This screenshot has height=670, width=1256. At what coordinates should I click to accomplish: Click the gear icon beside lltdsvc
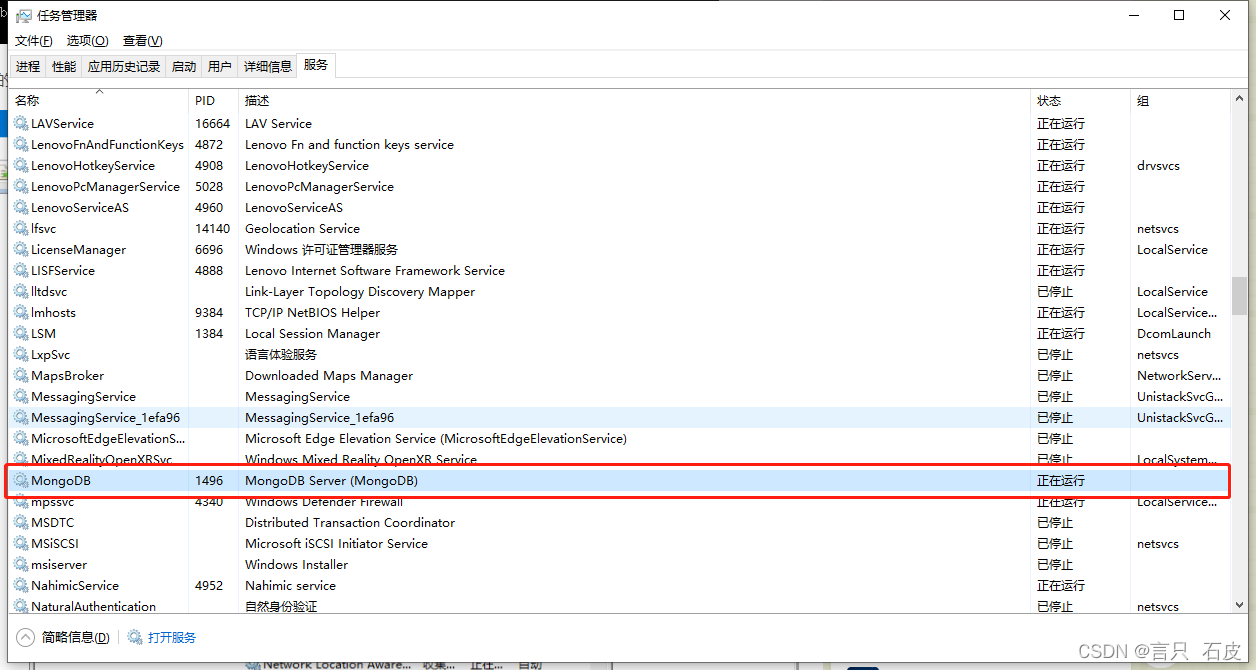coord(21,291)
